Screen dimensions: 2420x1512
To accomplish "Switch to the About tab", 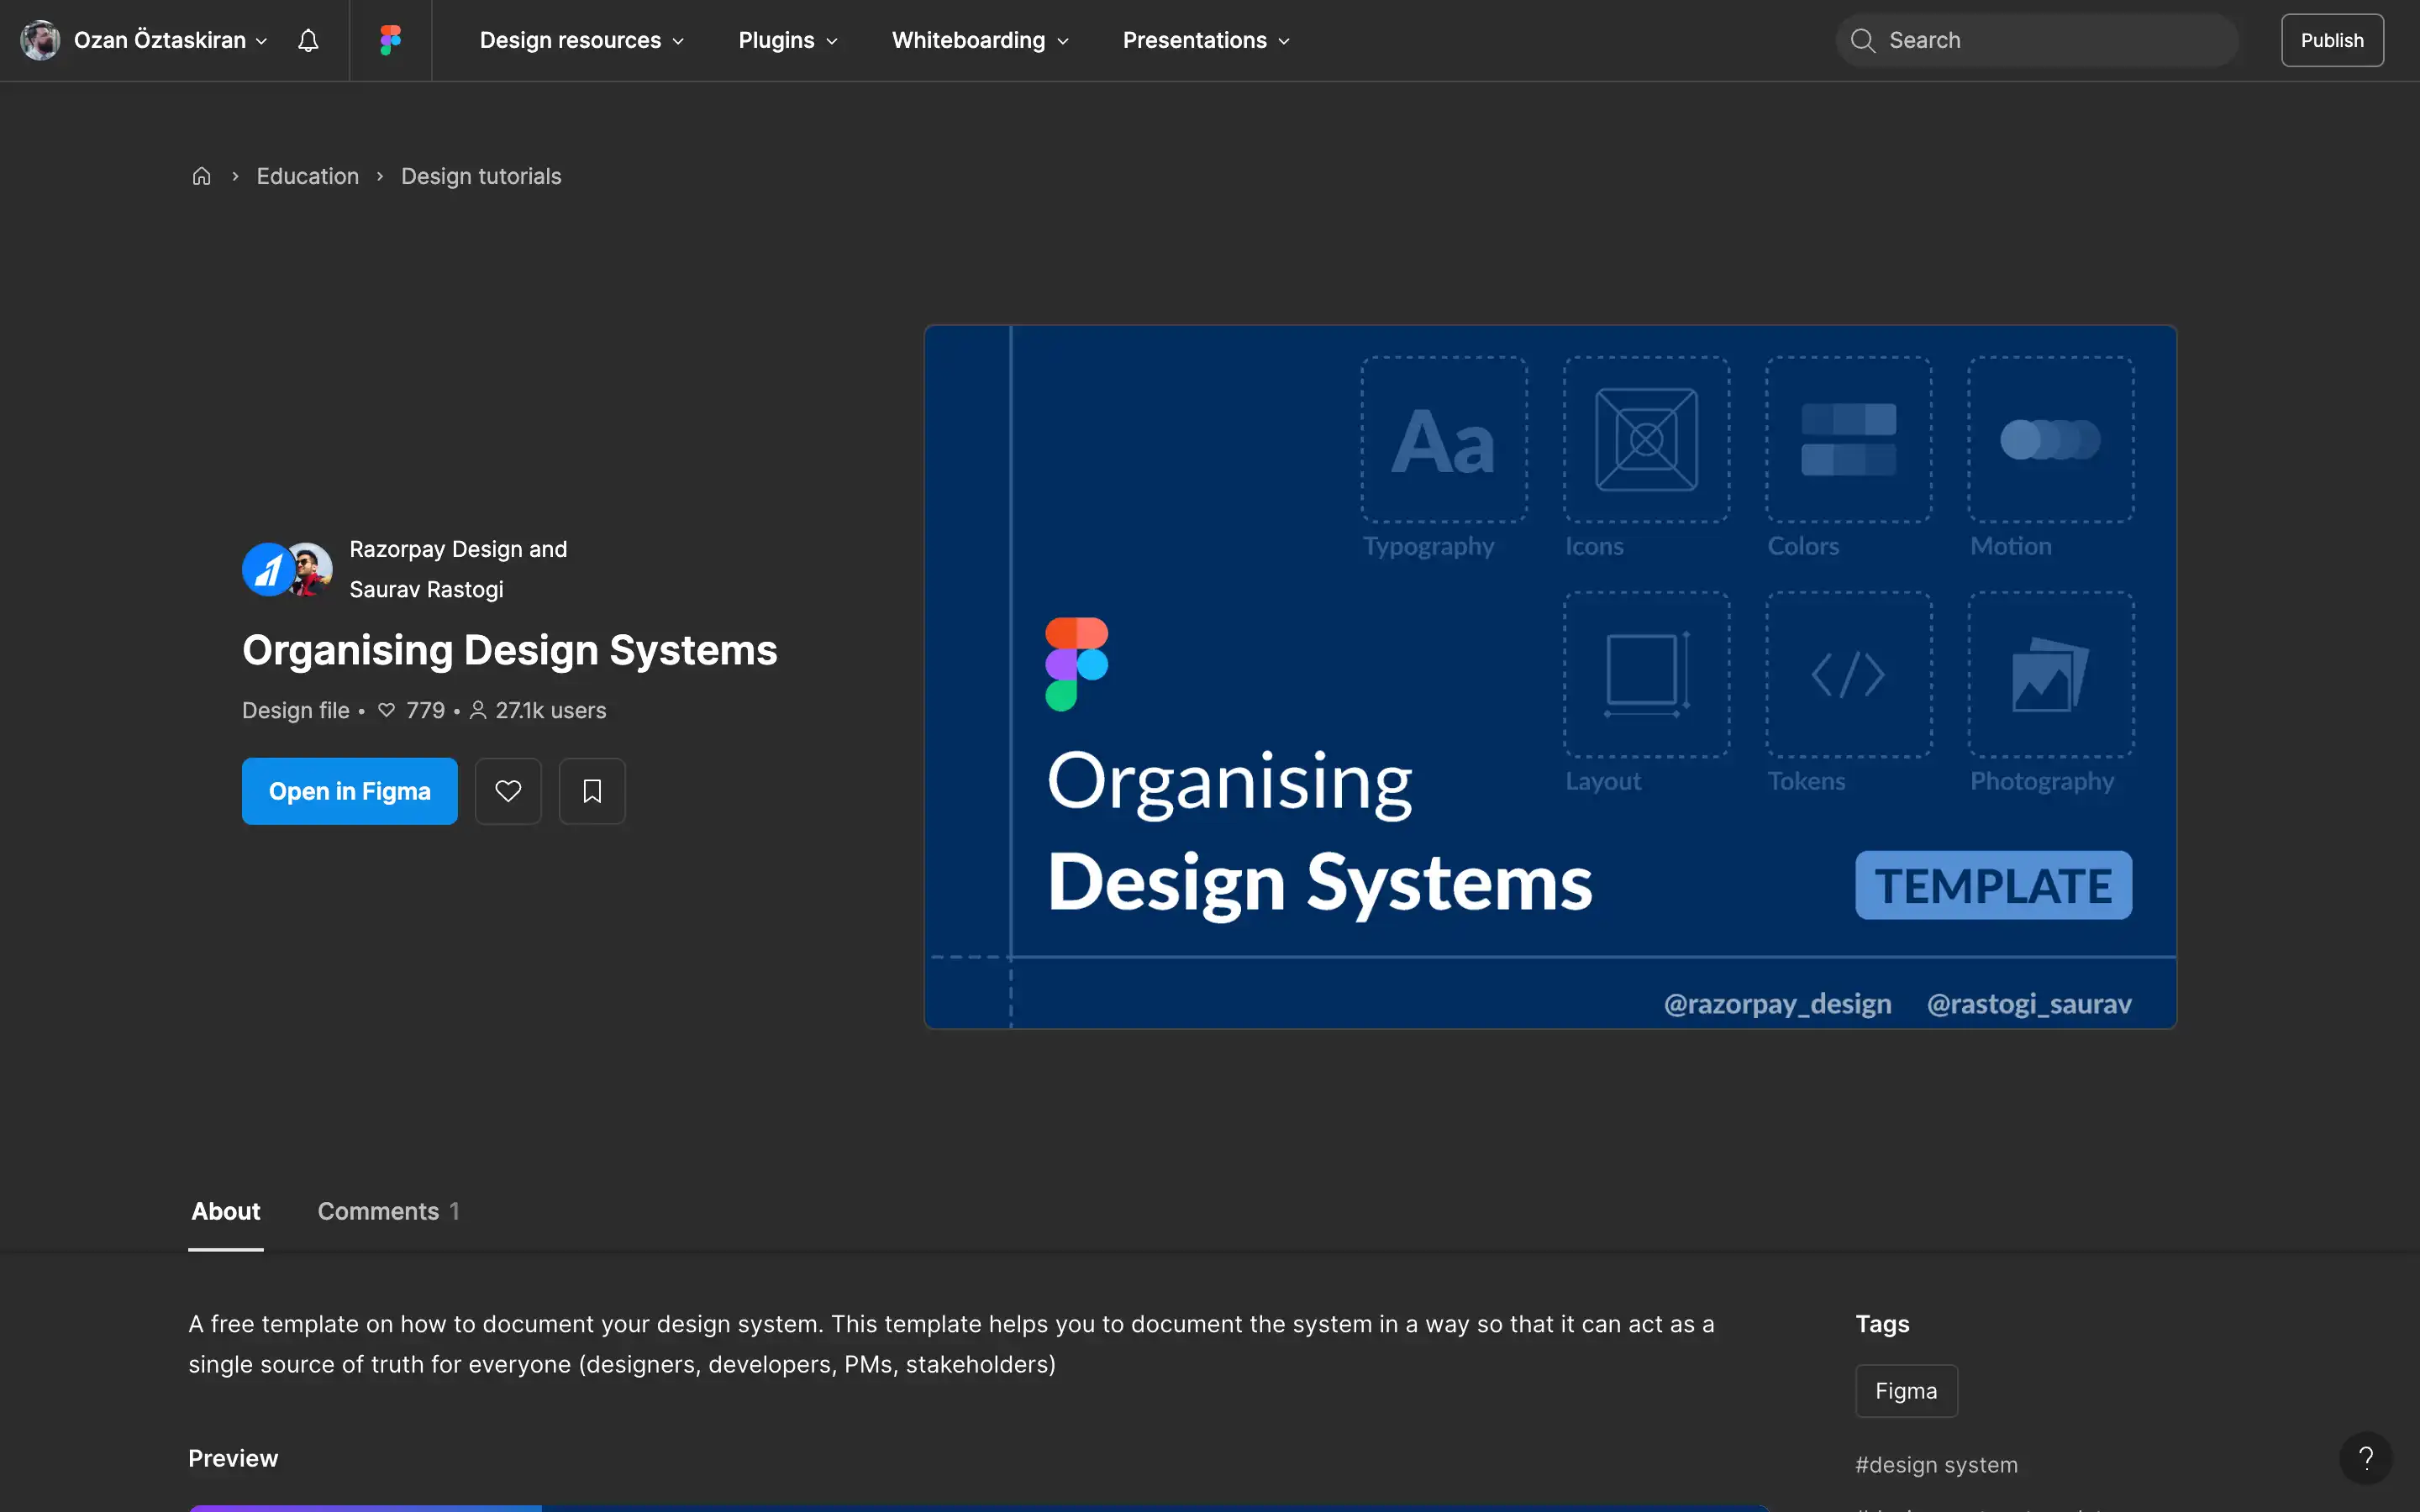I will [226, 1211].
